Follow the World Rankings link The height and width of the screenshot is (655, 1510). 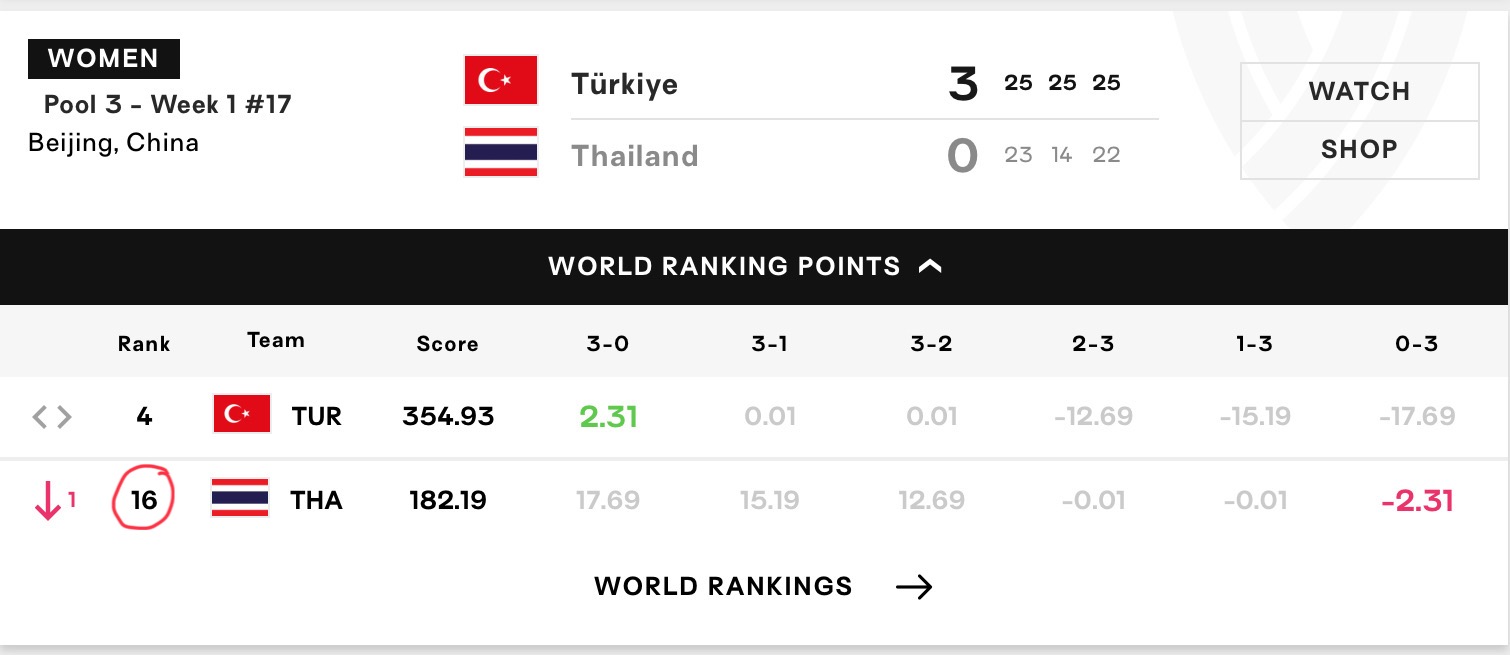[723, 586]
